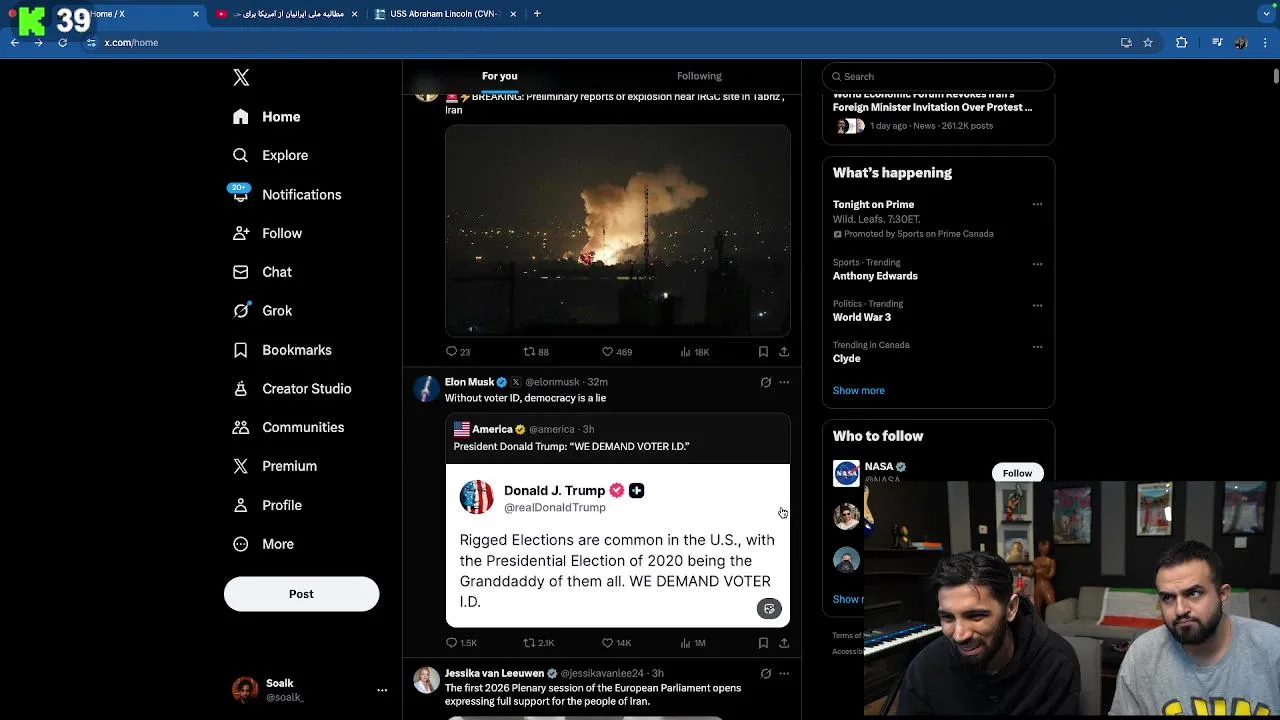Follow the NASA account
The width and height of the screenshot is (1280, 720).
[x=1017, y=473]
